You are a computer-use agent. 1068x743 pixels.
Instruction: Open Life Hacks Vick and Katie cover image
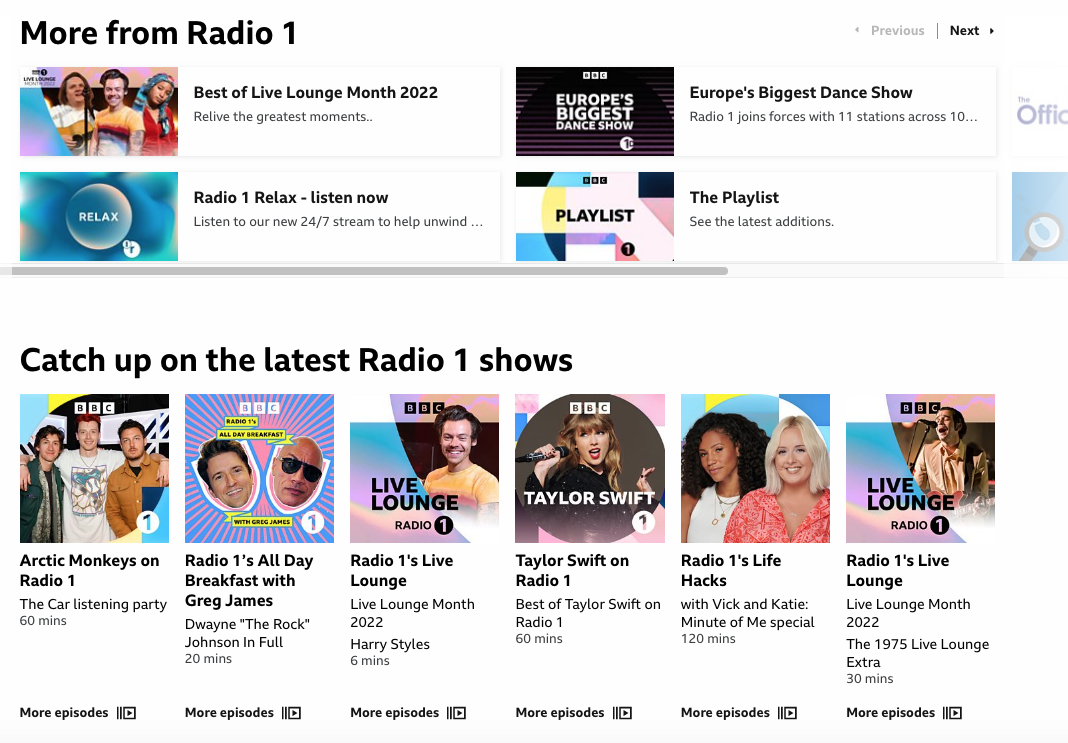755,469
